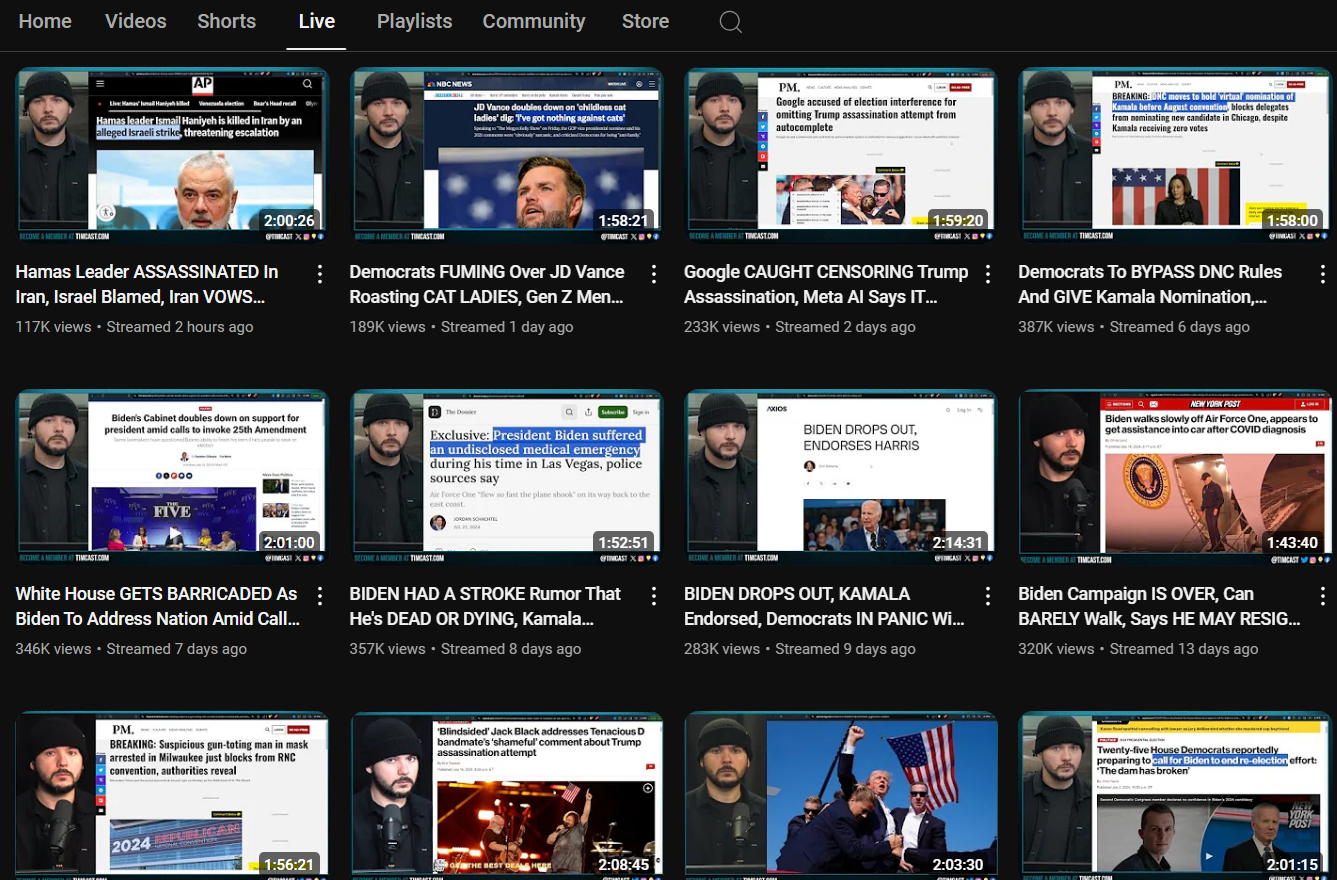This screenshot has height=880, width=1337.
Task: Open the Playlists tab
Action: pos(414,21)
